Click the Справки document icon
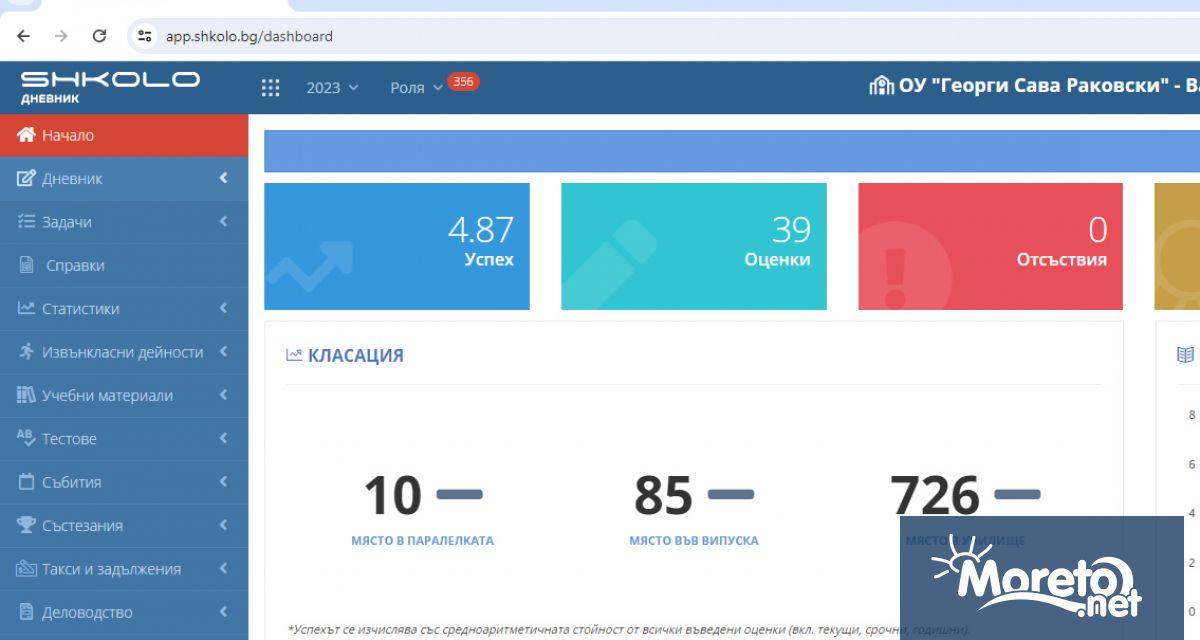 tap(27, 266)
